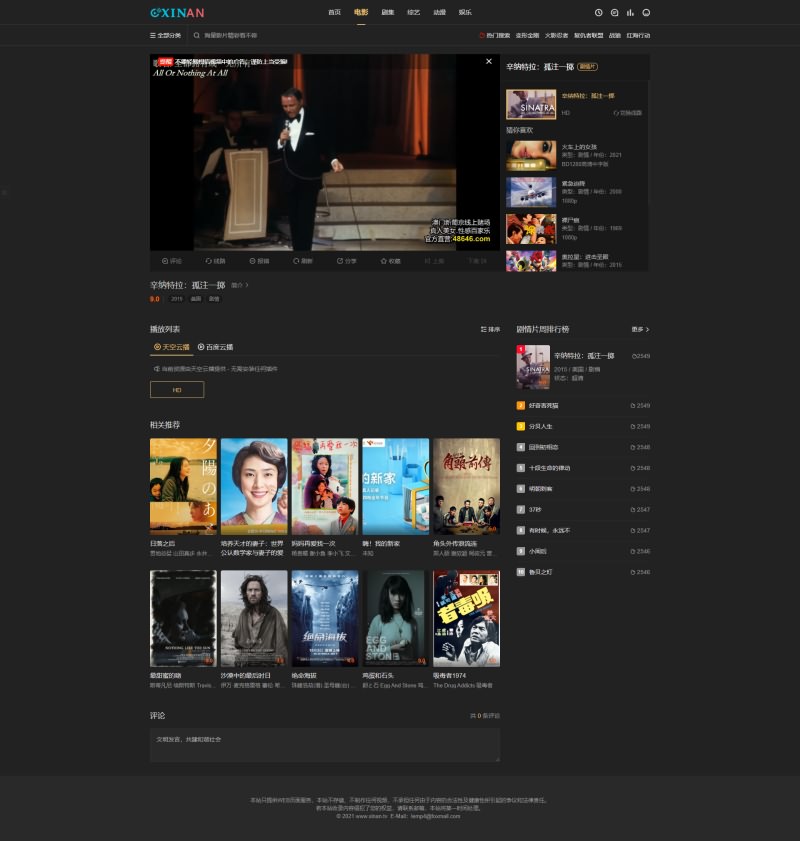Screen dimensions: 800x841
Task: Click the 刷新 refresh button under player
Action: (302, 261)
